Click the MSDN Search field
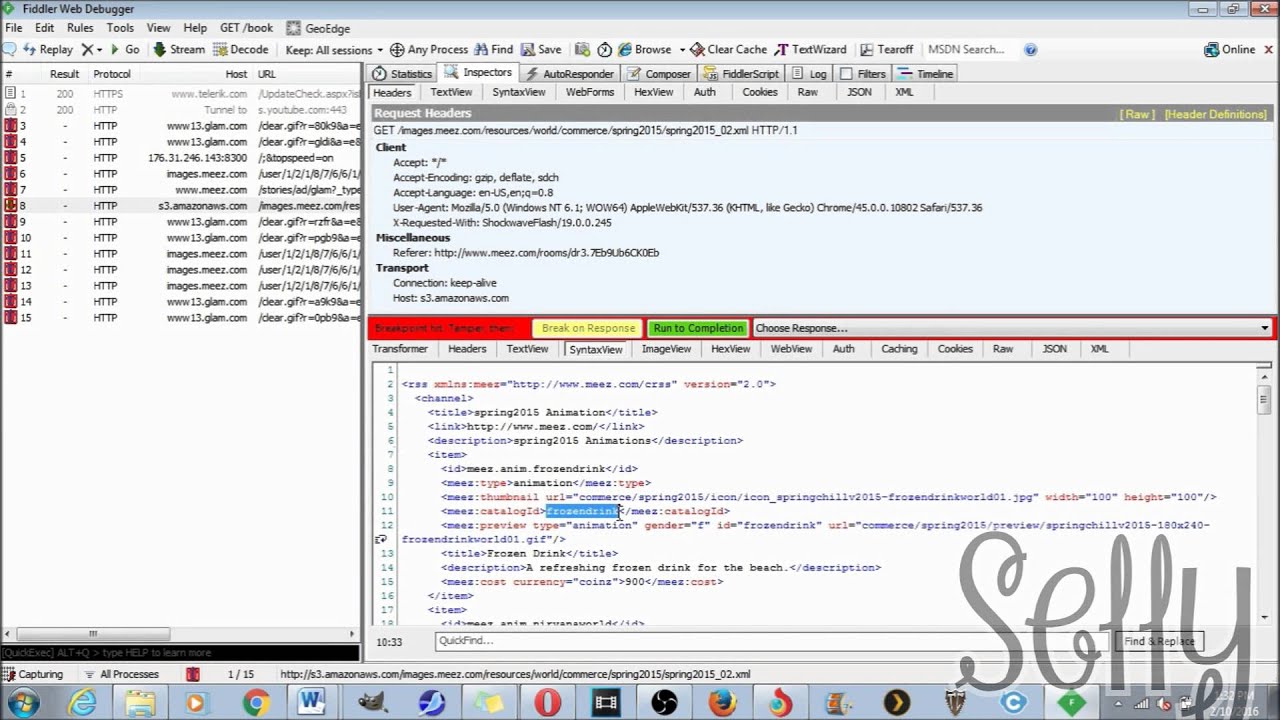Image resolution: width=1280 pixels, height=720 pixels. (x=970, y=49)
